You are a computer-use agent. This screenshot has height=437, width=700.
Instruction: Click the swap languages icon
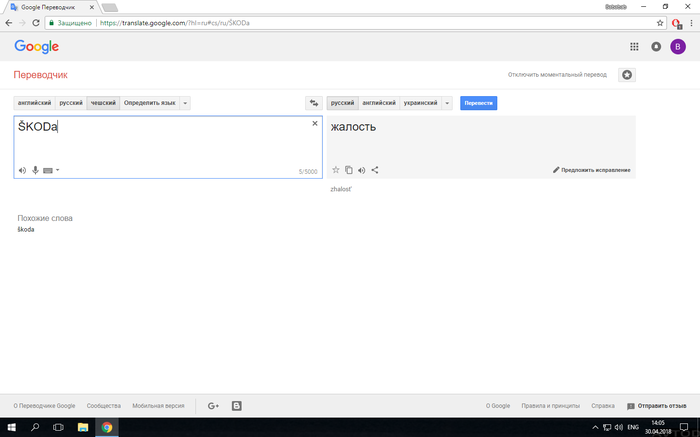[x=313, y=103]
